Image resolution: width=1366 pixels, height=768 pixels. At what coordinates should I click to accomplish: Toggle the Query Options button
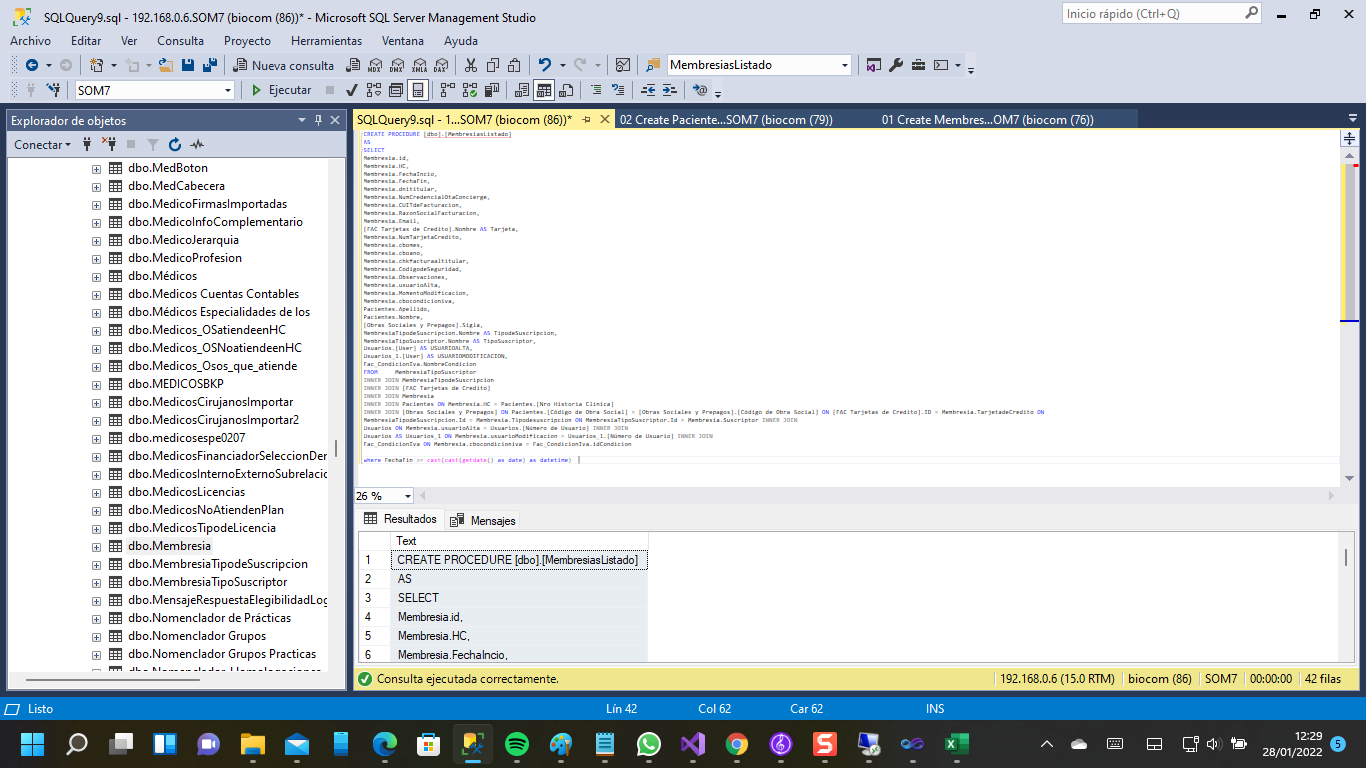coord(396,90)
